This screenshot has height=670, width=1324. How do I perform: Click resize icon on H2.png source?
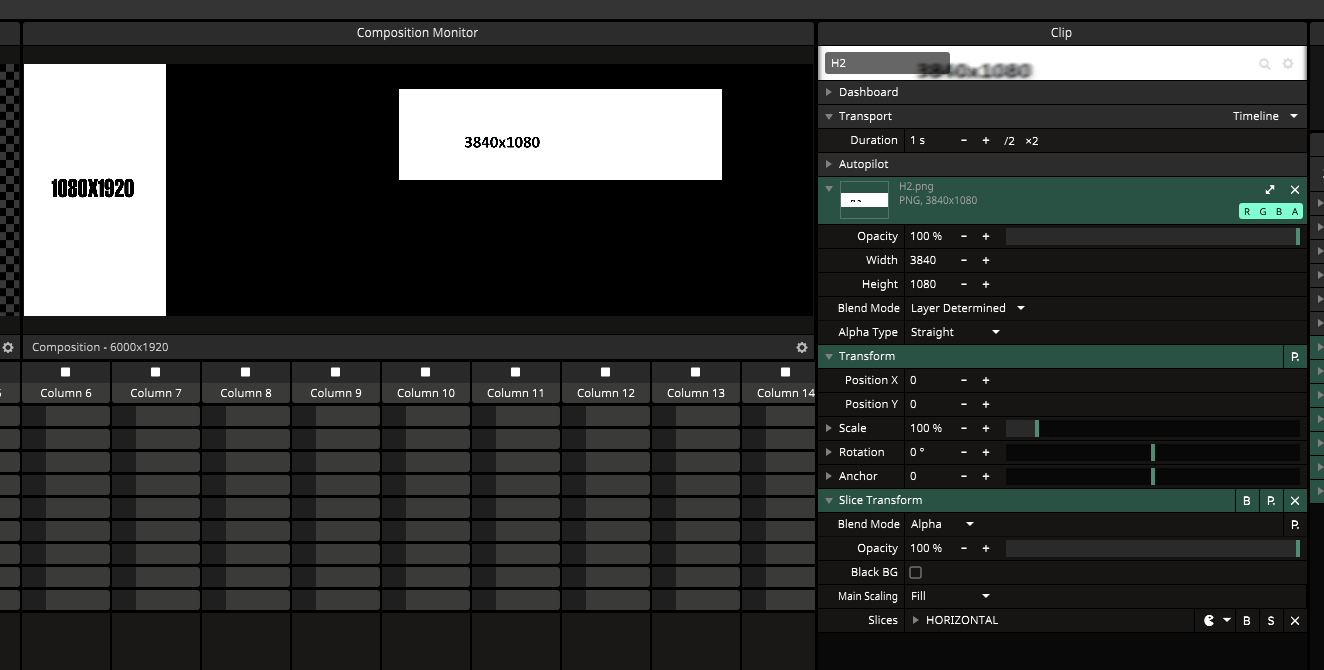1270,190
